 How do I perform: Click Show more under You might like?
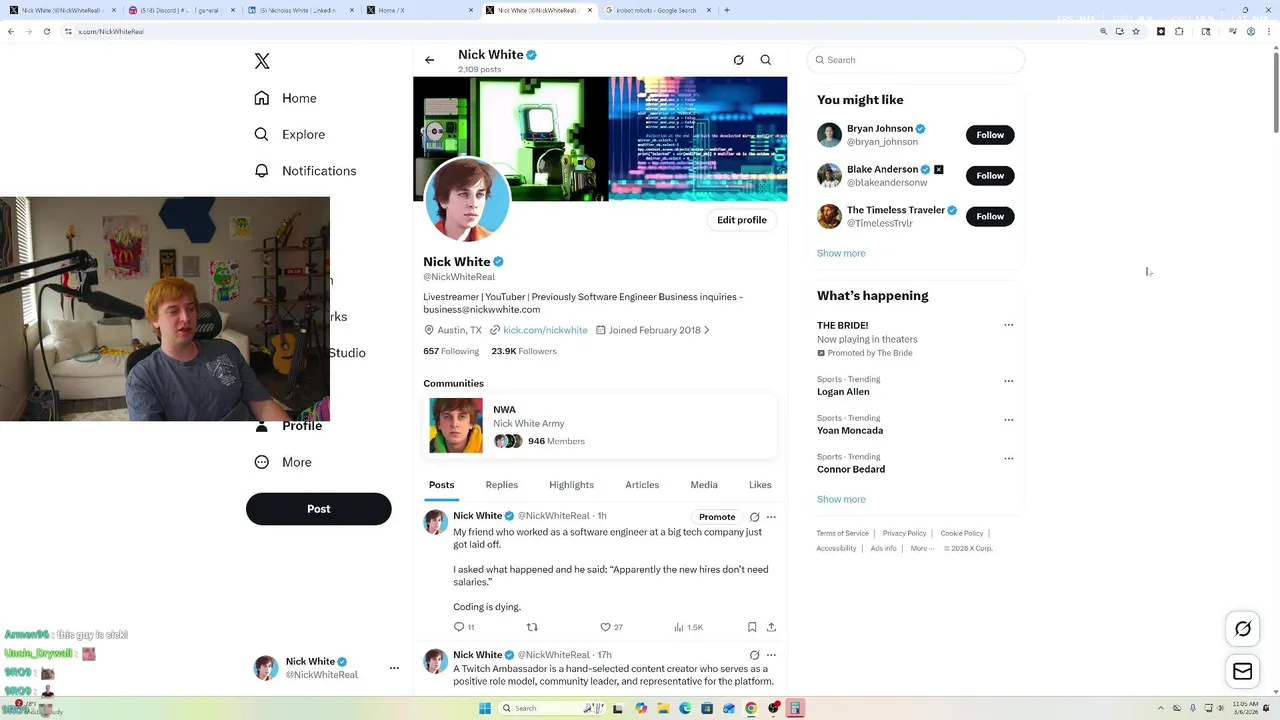841,253
